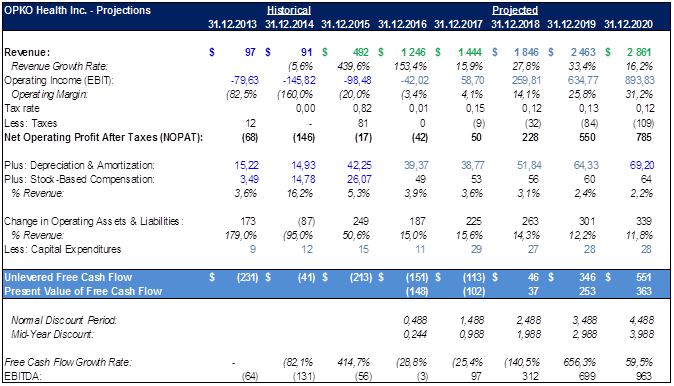Viewport: 674px width, 386px height.
Task: Select the 439,6% revenue growth cell
Action: click(x=353, y=66)
